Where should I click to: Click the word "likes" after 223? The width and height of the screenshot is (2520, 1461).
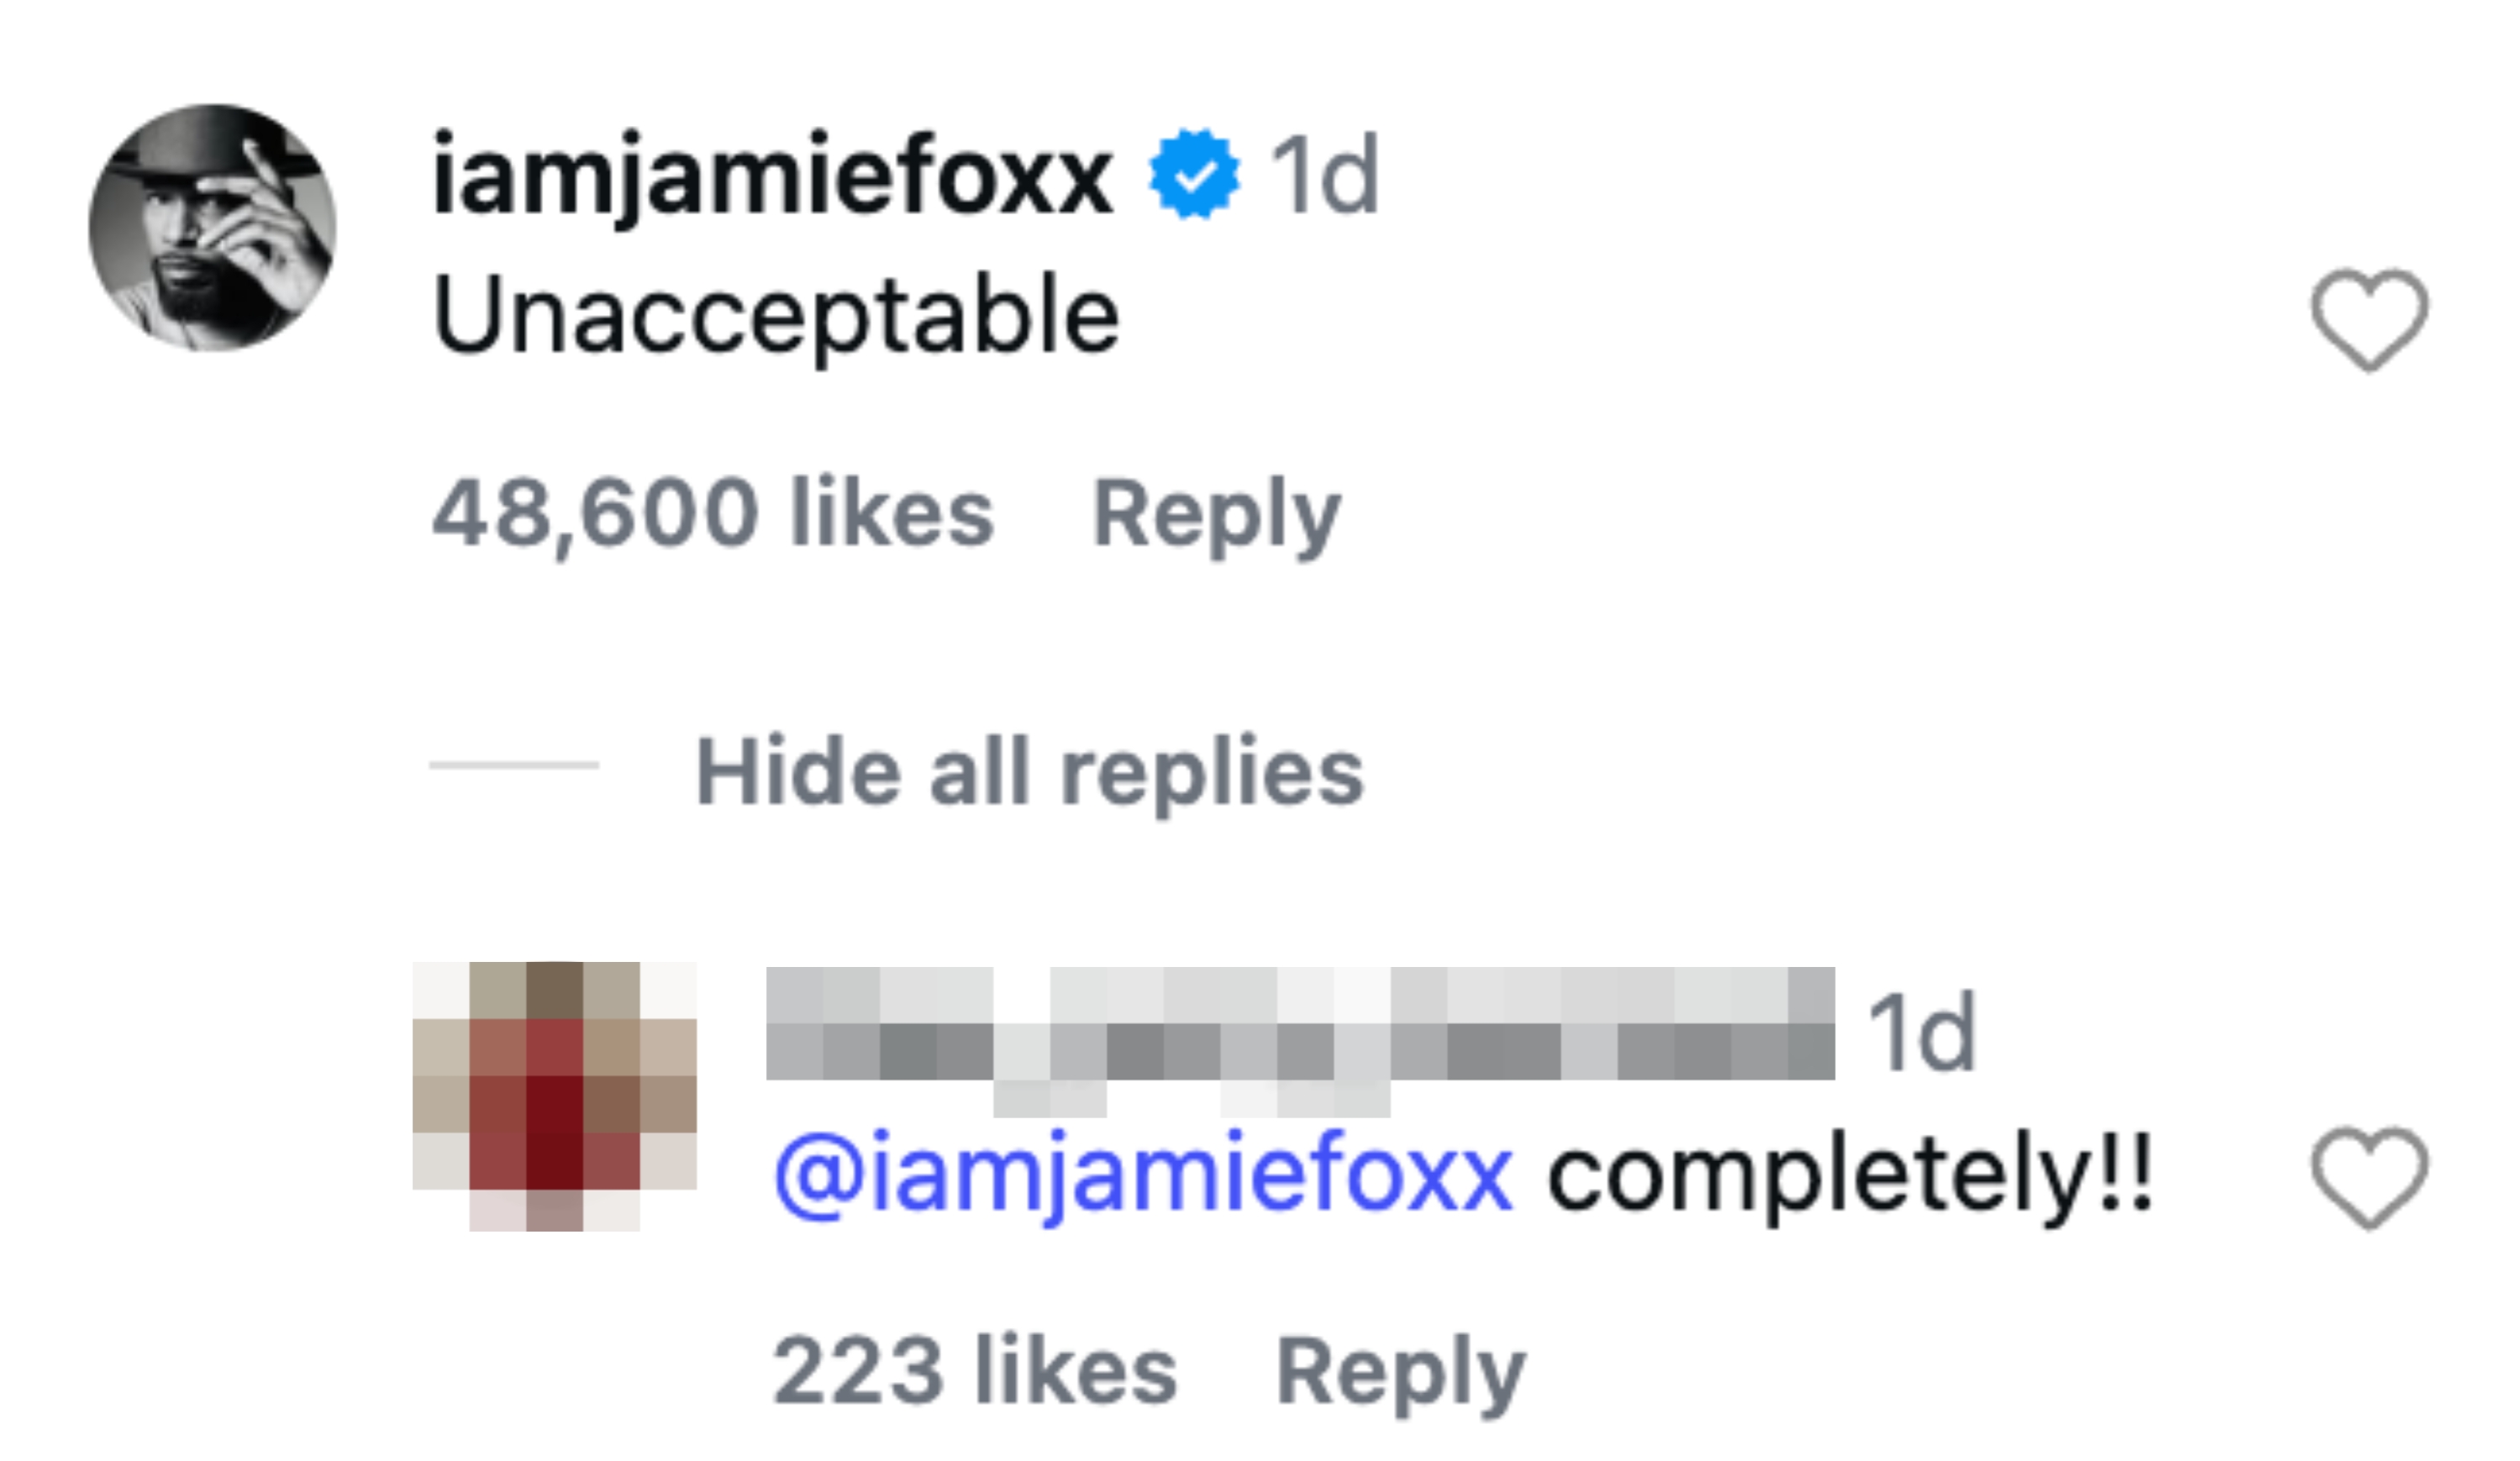pyautogui.click(x=1075, y=1371)
